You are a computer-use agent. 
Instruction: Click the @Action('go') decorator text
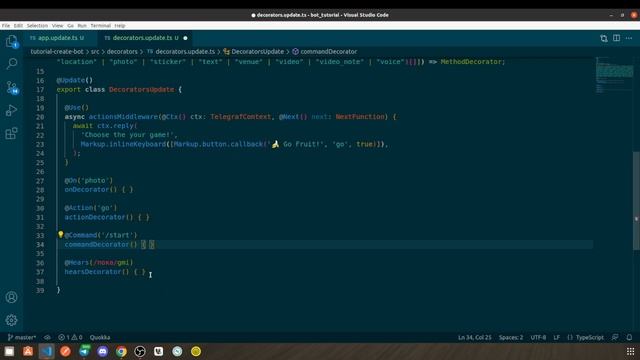(91, 208)
